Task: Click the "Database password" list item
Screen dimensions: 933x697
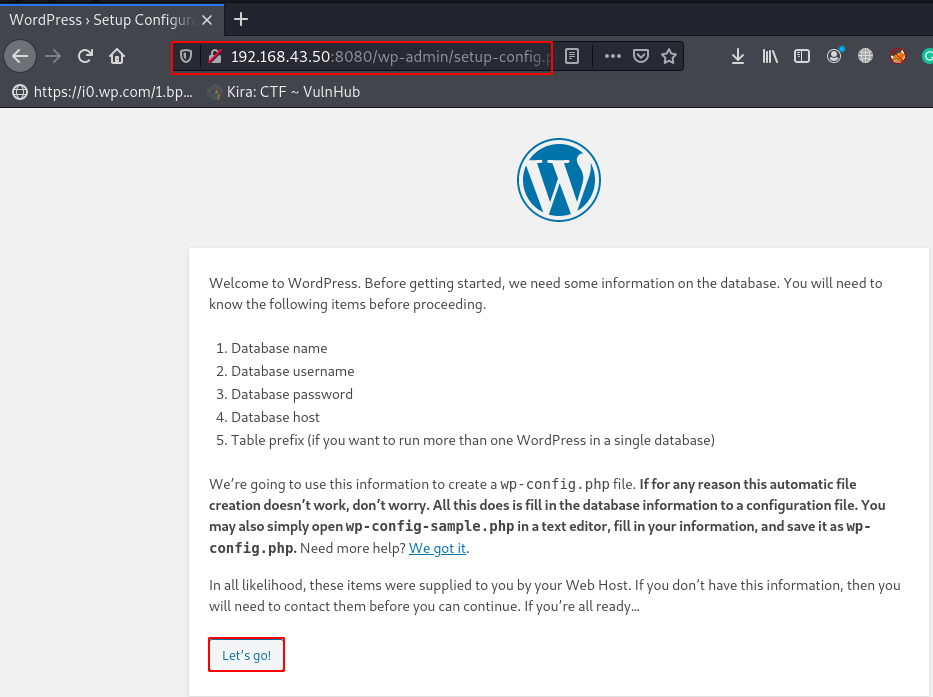Action: (x=292, y=394)
